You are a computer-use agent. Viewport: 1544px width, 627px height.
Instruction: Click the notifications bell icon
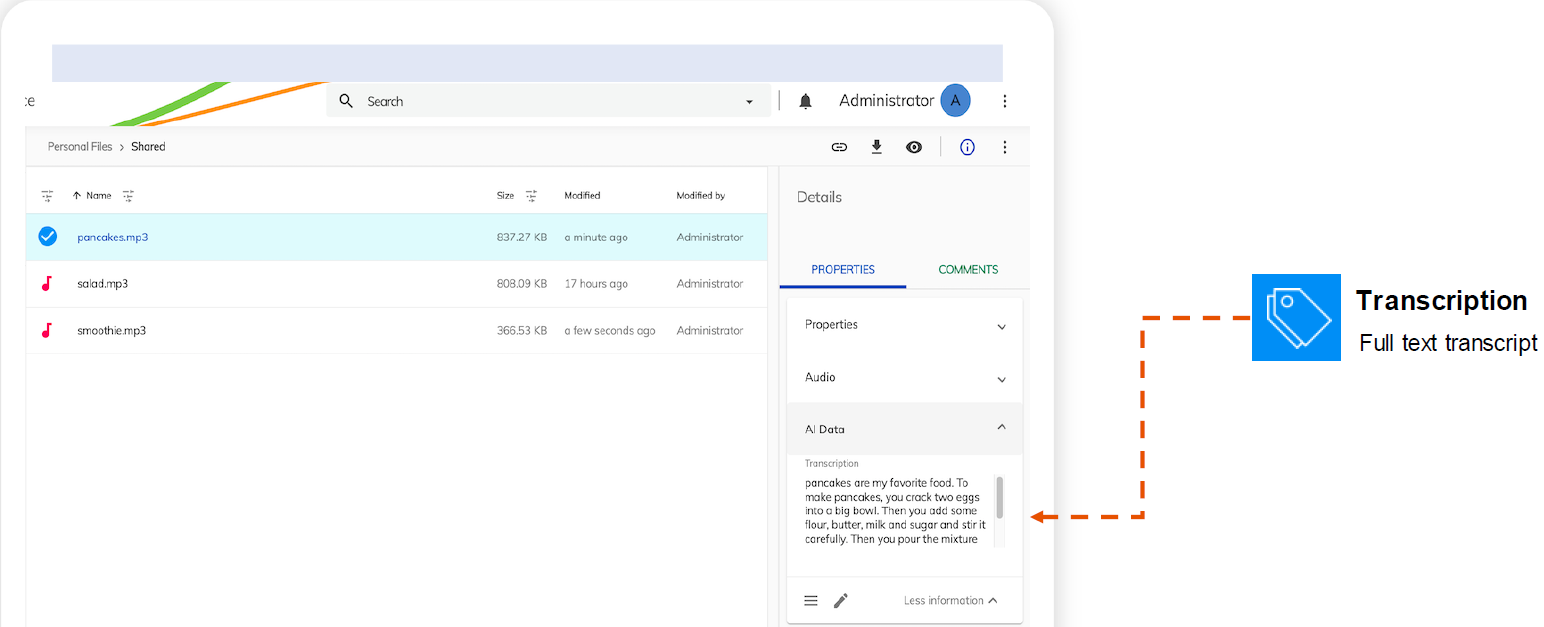tap(805, 101)
